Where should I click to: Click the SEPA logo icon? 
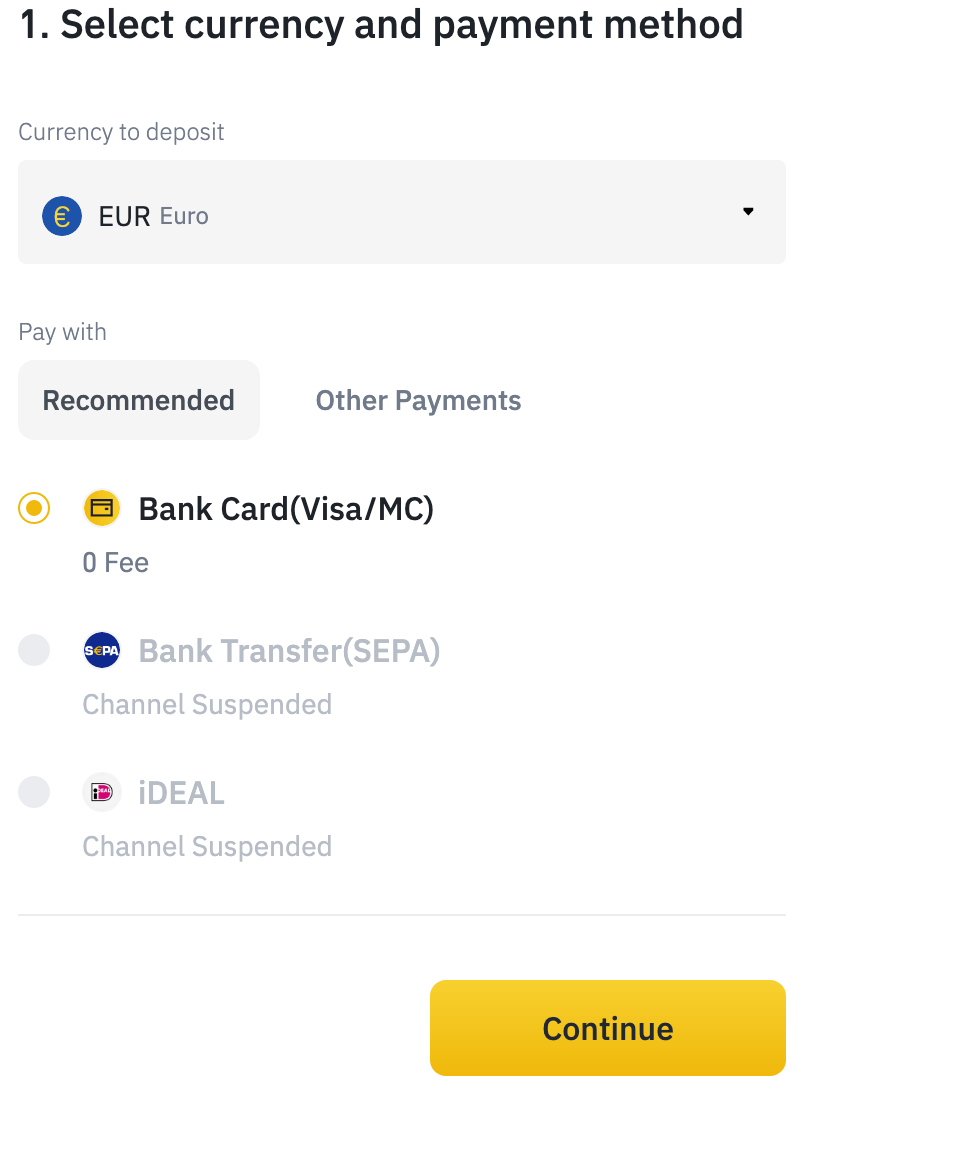[101, 651]
